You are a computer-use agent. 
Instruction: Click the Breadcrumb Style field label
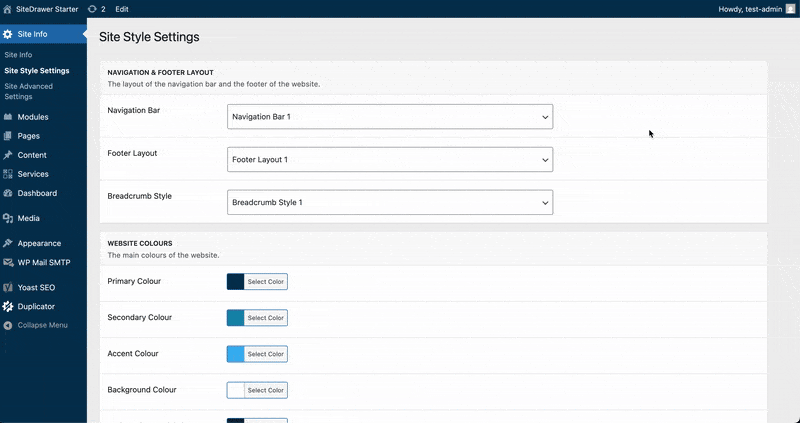tap(139, 196)
